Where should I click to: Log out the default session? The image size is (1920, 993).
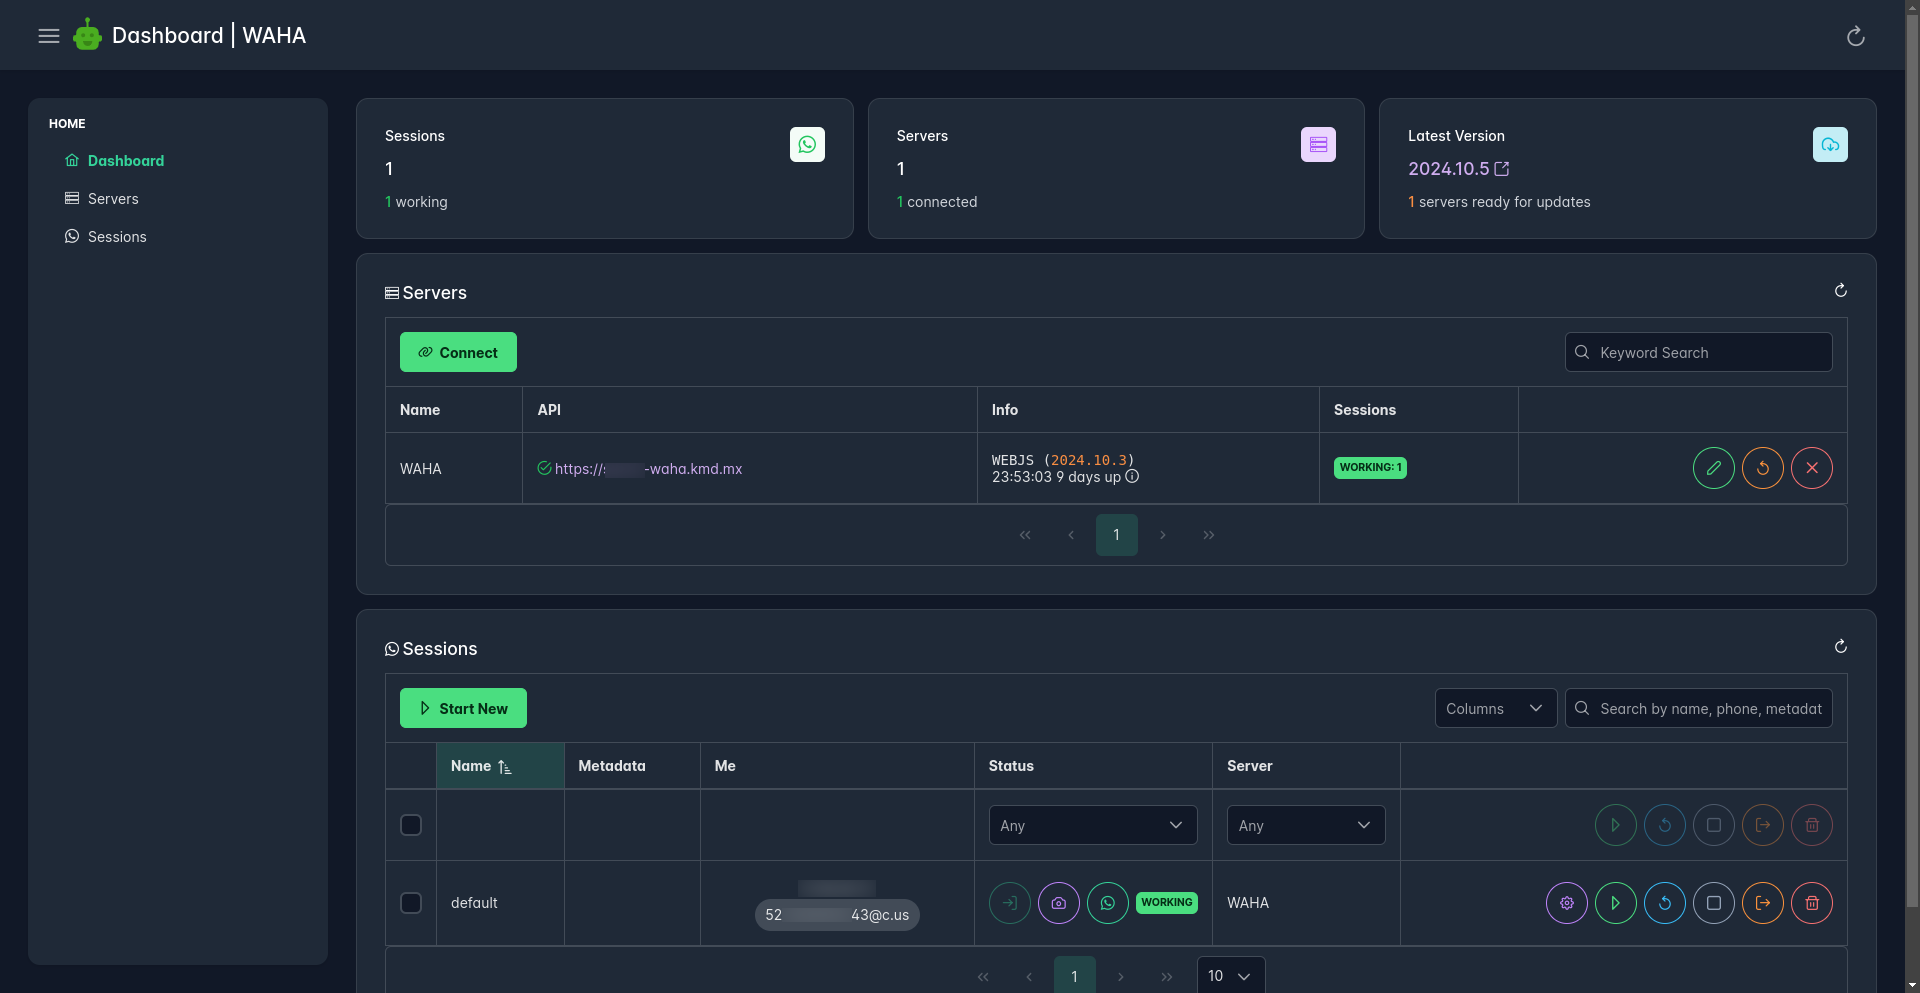[1762, 903]
